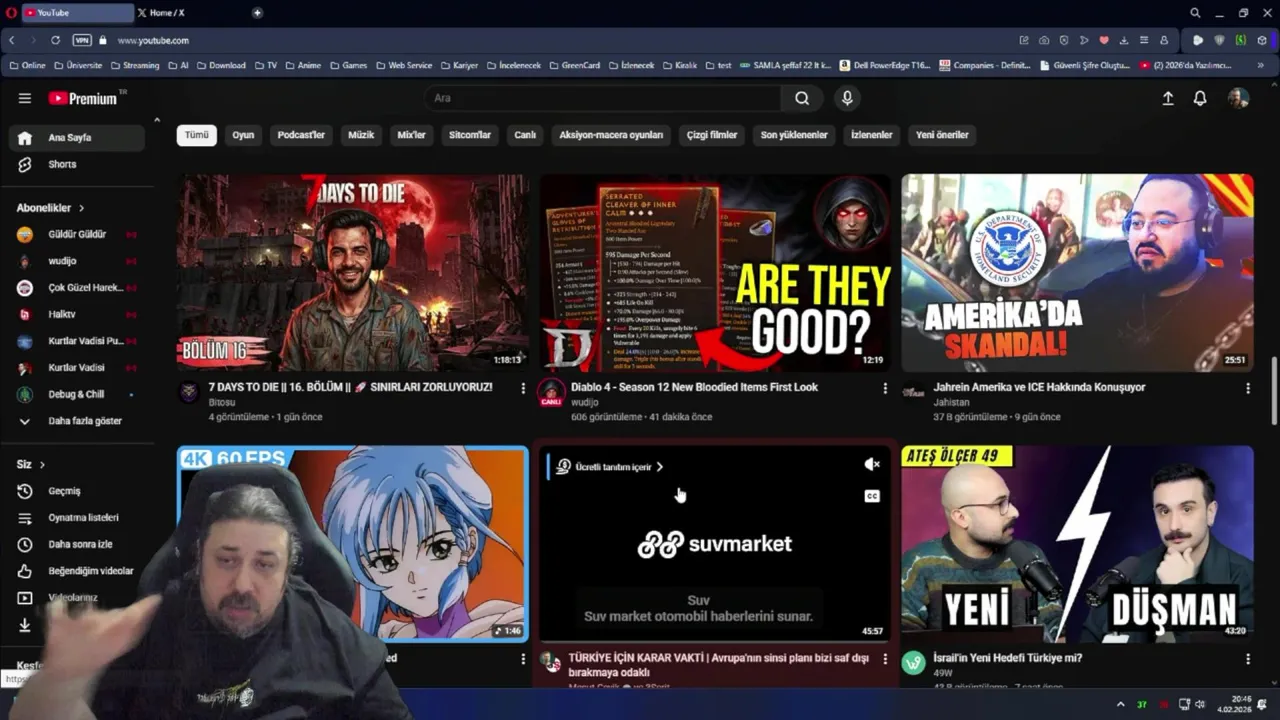Screen dimensions: 1280x720
Task: Open the Games bookmarks folder
Action: (348, 65)
